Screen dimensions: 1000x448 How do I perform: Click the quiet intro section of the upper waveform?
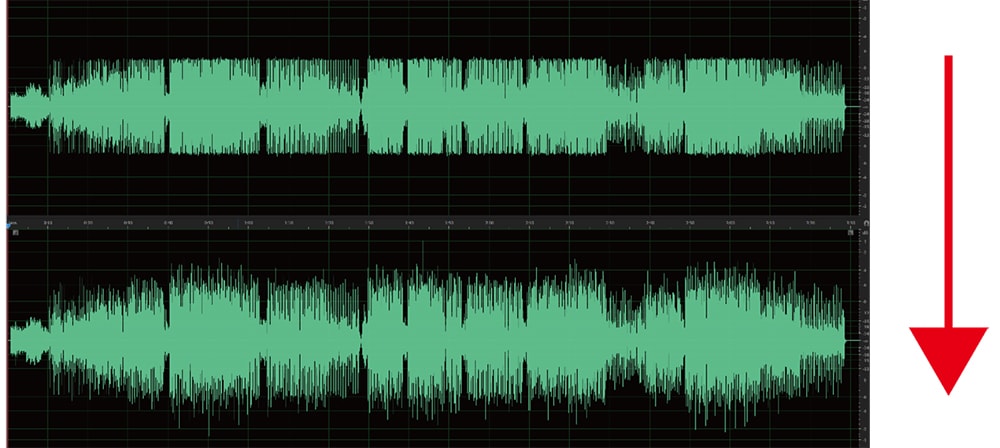click(x=28, y=106)
